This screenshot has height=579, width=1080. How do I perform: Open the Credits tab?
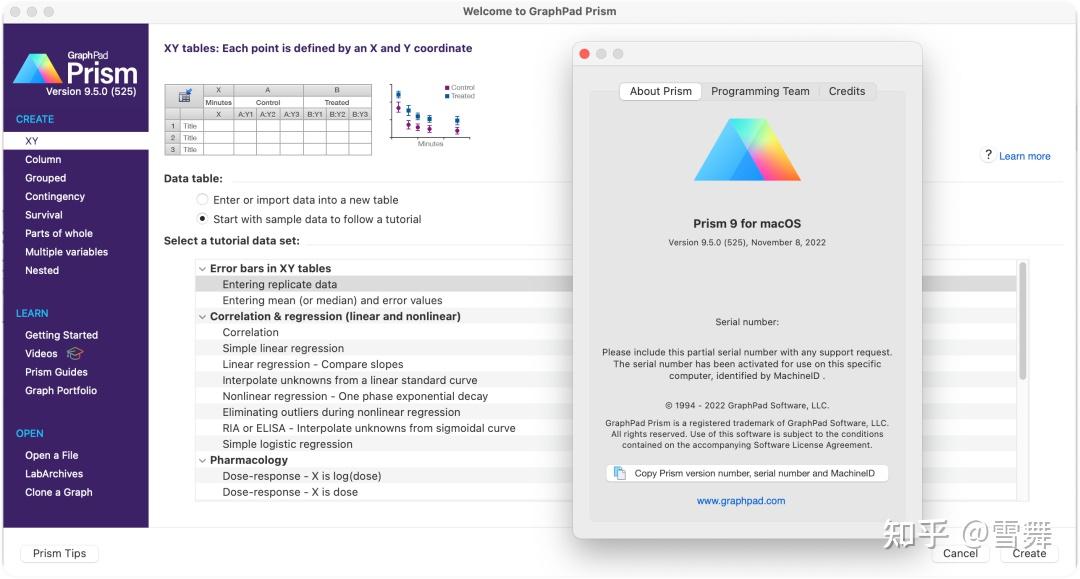tap(847, 91)
